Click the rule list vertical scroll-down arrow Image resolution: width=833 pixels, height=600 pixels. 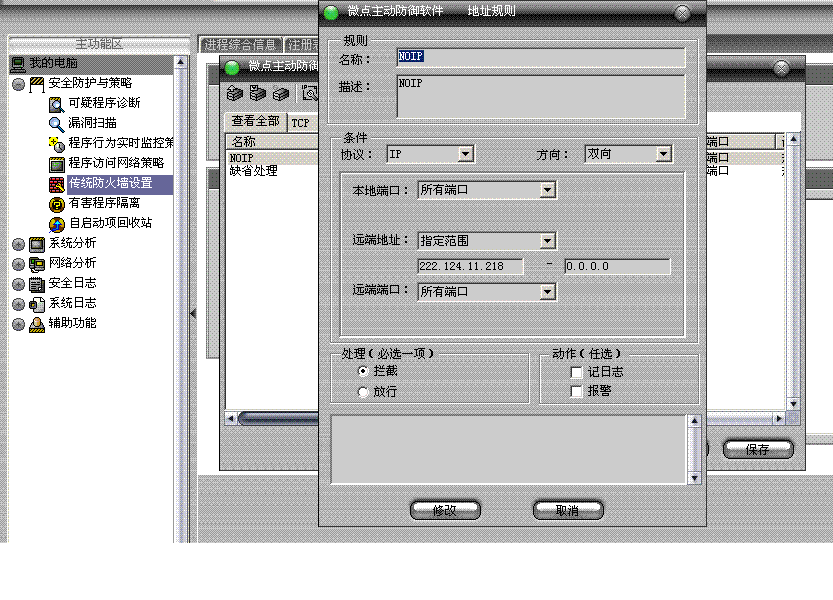[793, 404]
